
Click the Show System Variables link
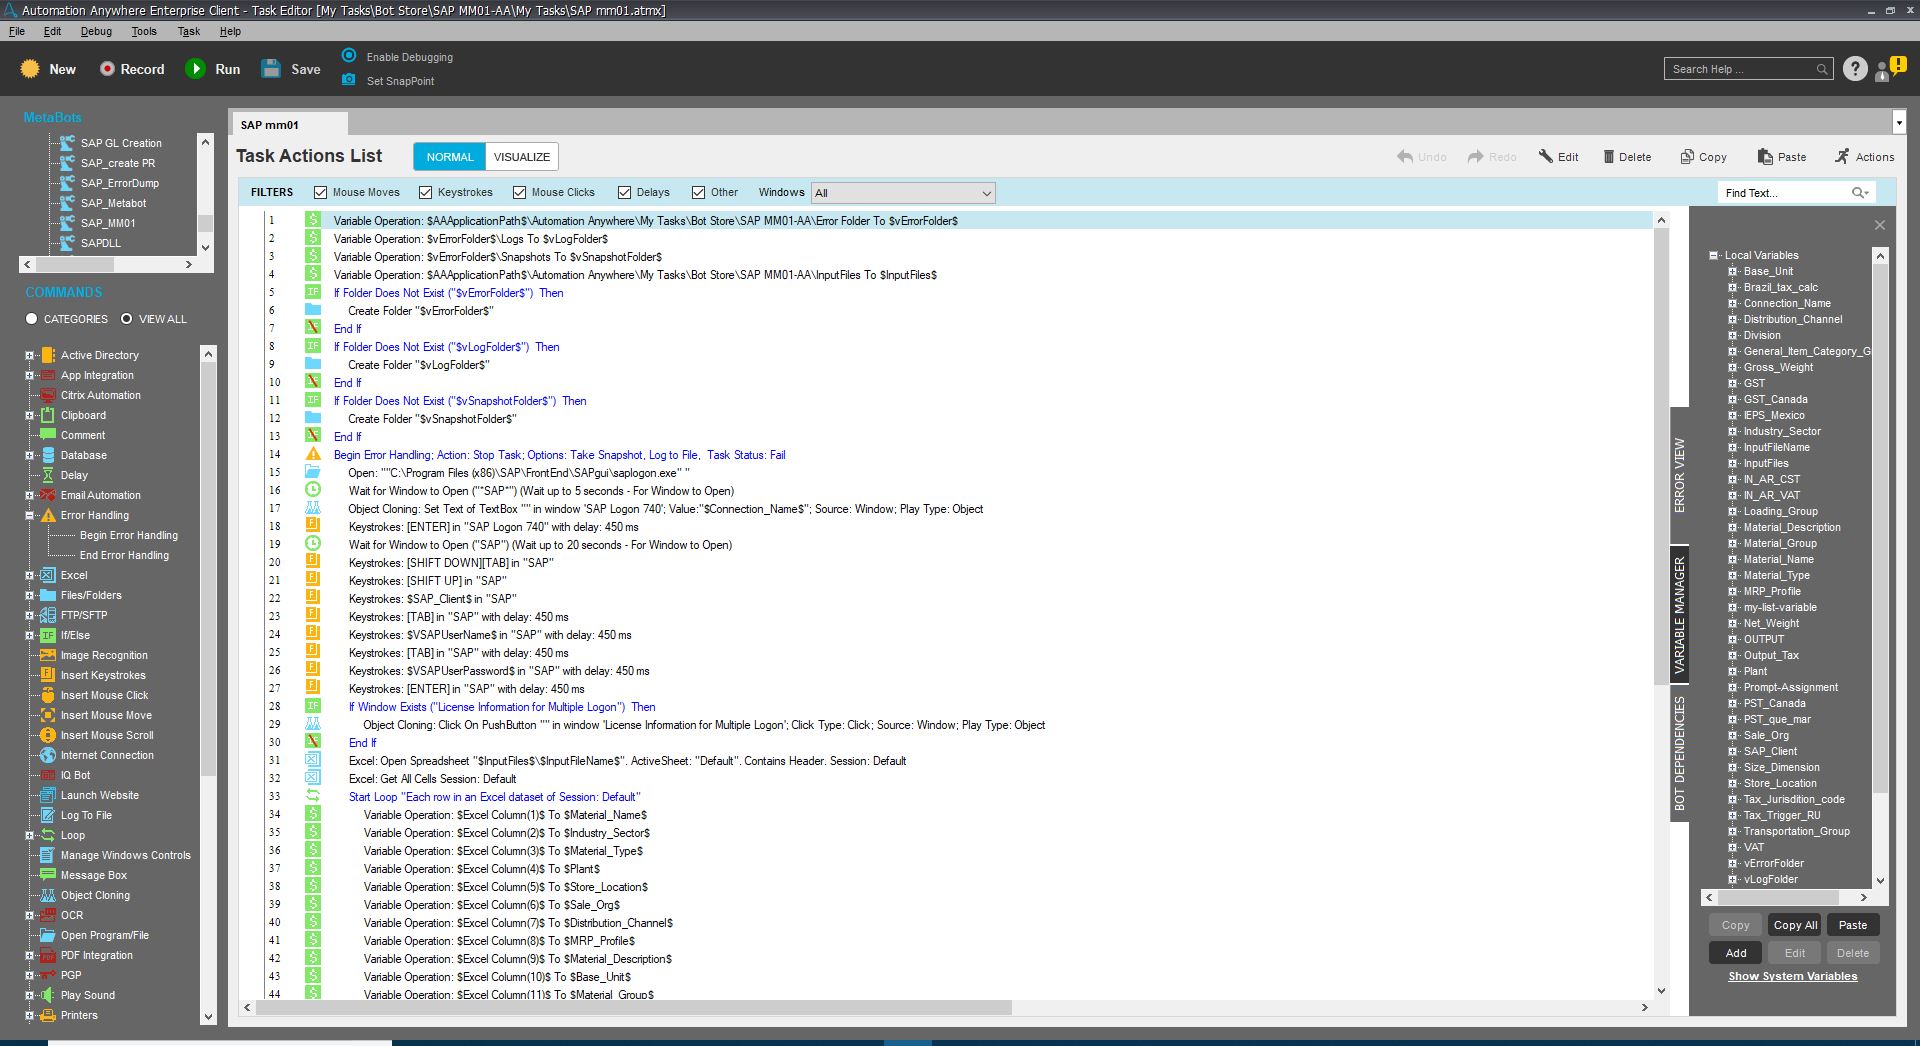(1792, 976)
